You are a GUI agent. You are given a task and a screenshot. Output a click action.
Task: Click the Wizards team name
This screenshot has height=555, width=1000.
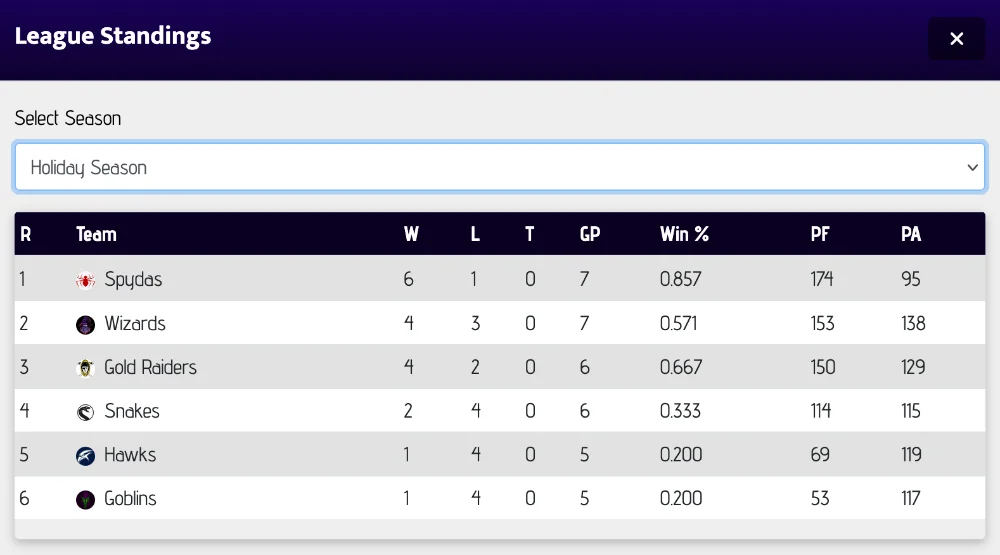coord(135,323)
